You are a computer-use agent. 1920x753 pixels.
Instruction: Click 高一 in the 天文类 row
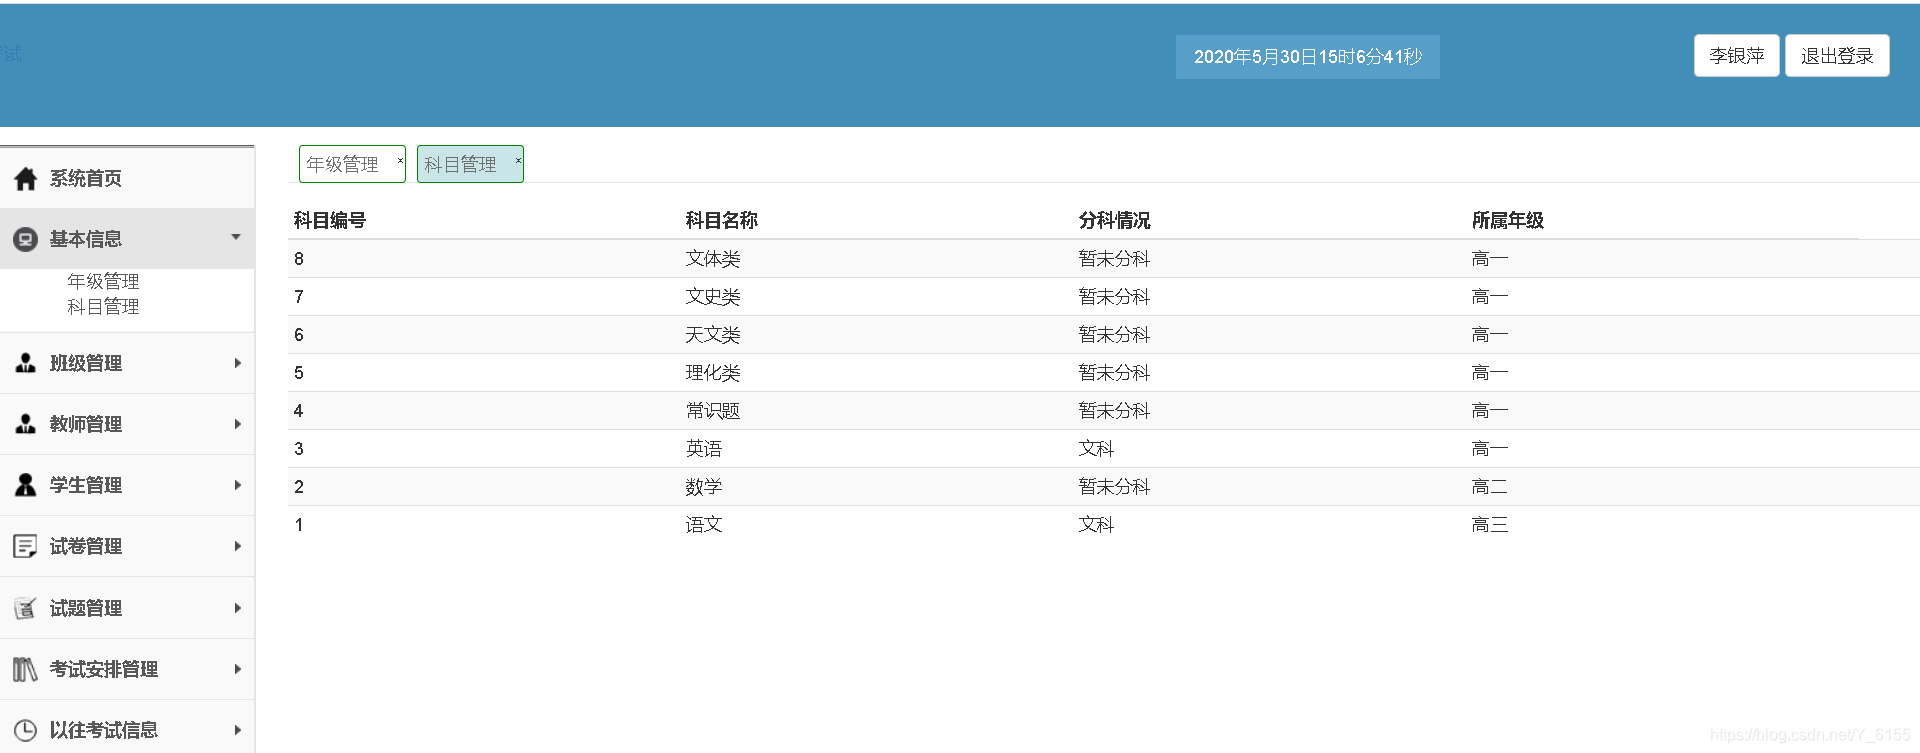click(x=1490, y=335)
